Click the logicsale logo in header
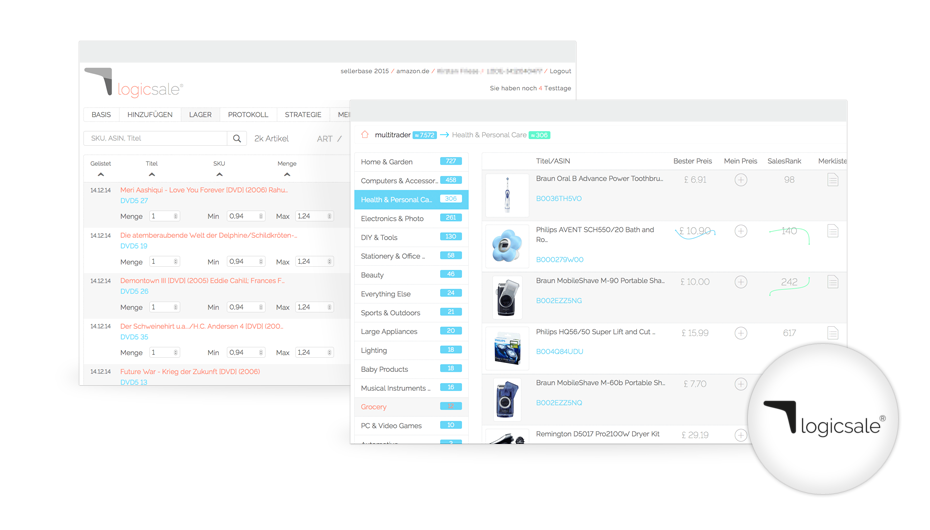This screenshot has height=530, width=930. pyautogui.click(x=134, y=82)
